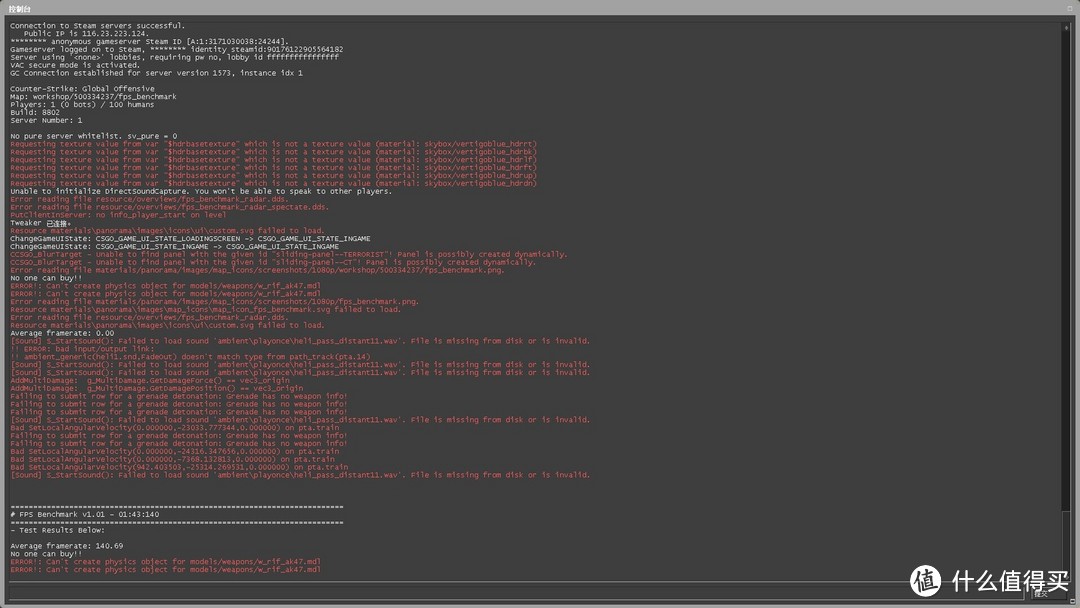Click 'sliding-panel--TERRORIST' blur target line
The height and width of the screenshot is (608, 1080).
pyautogui.click(x=289, y=255)
